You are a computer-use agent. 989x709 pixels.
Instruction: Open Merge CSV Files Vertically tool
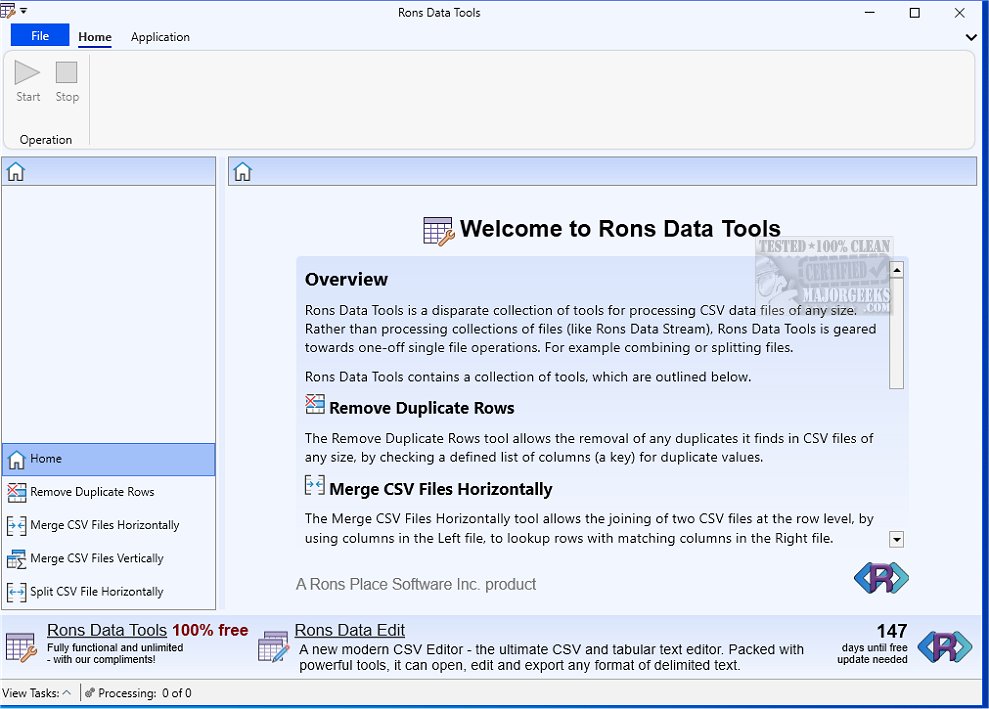point(96,558)
